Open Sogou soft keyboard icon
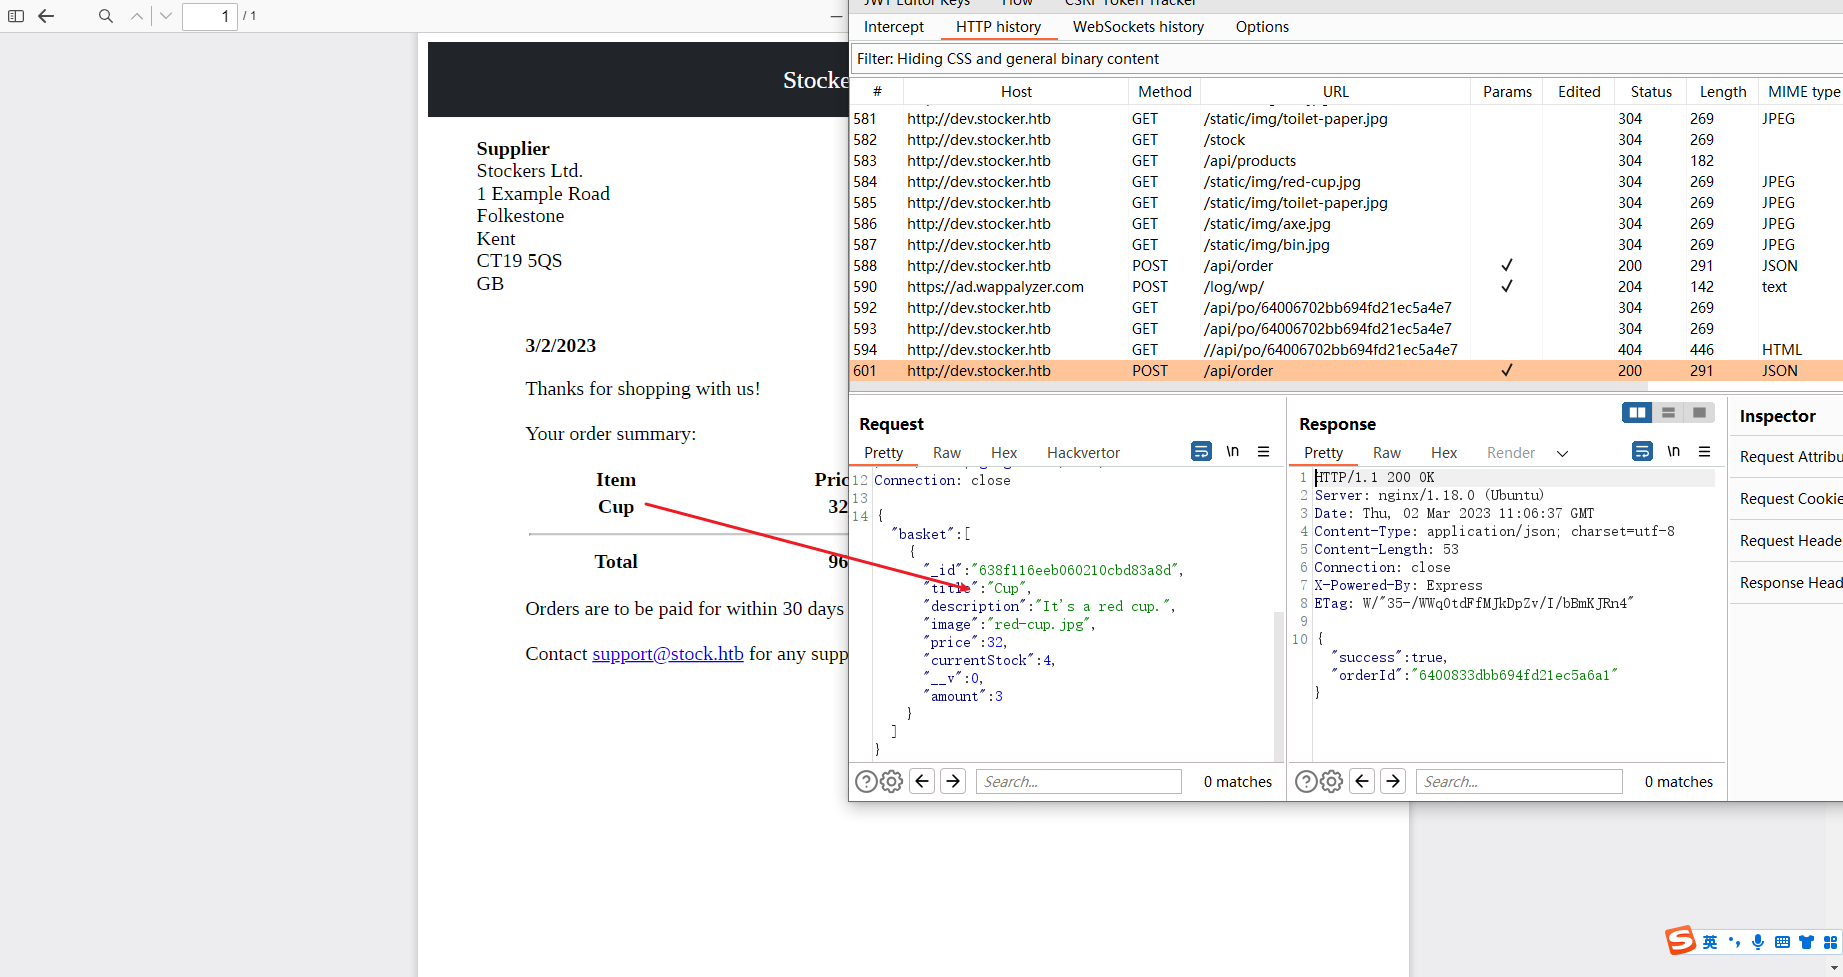Screen dimensions: 1843x977 (x=1782, y=942)
